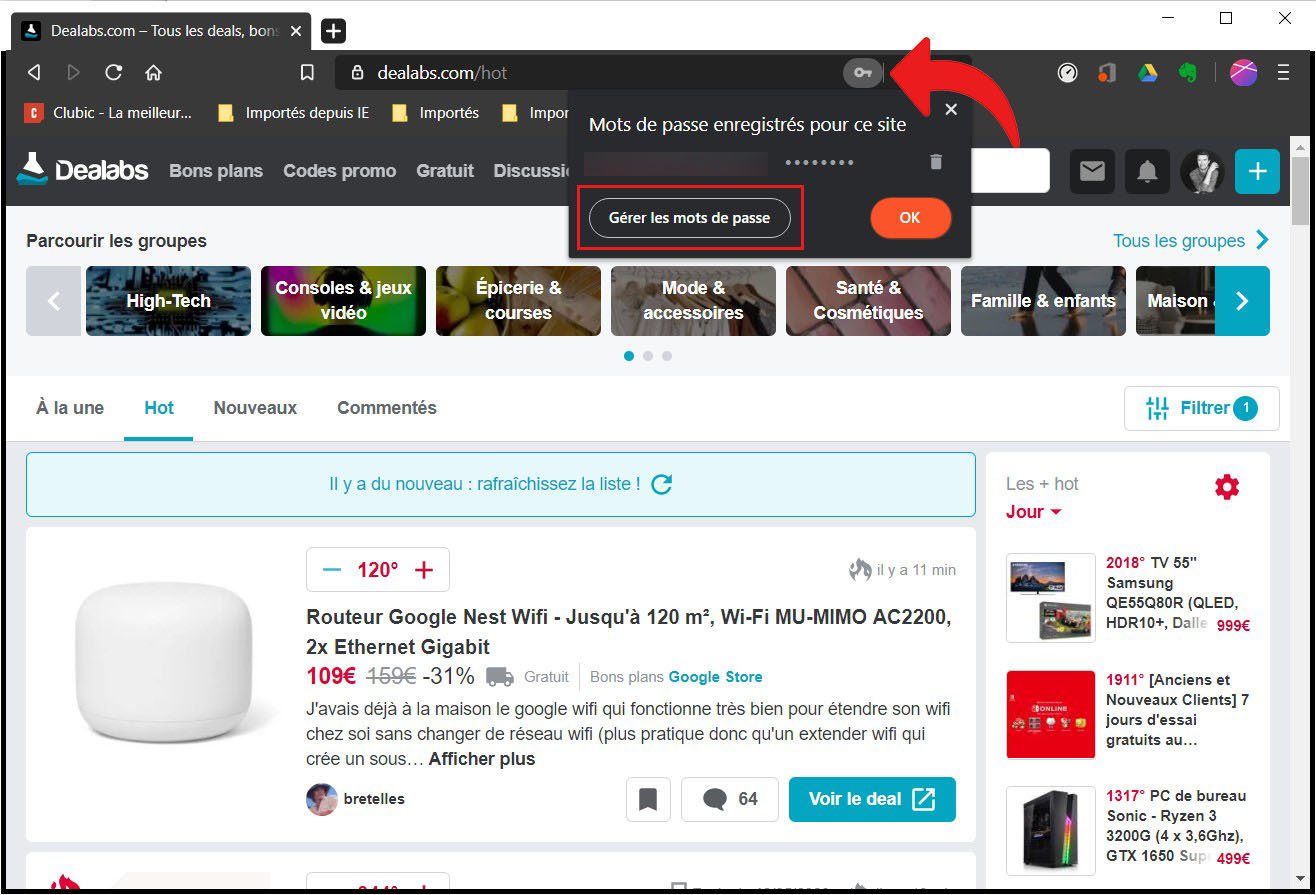Image resolution: width=1316 pixels, height=895 pixels.
Task: Bookmark the Google Nest Wifi deal
Action: (x=648, y=799)
